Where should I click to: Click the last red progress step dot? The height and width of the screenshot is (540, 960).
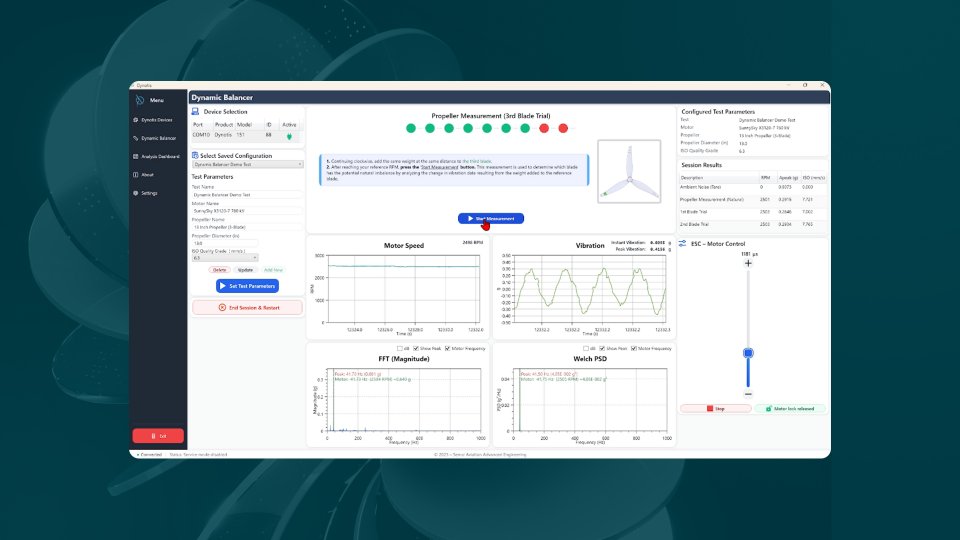(563, 128)
